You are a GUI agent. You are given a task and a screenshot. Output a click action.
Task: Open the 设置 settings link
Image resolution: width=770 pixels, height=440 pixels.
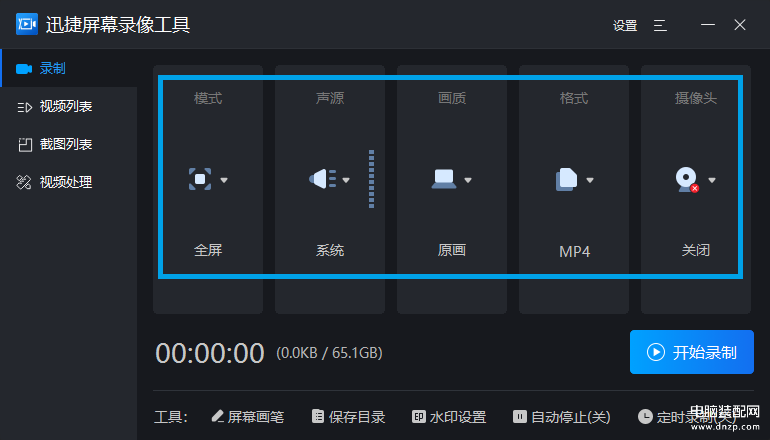point(625,26)
